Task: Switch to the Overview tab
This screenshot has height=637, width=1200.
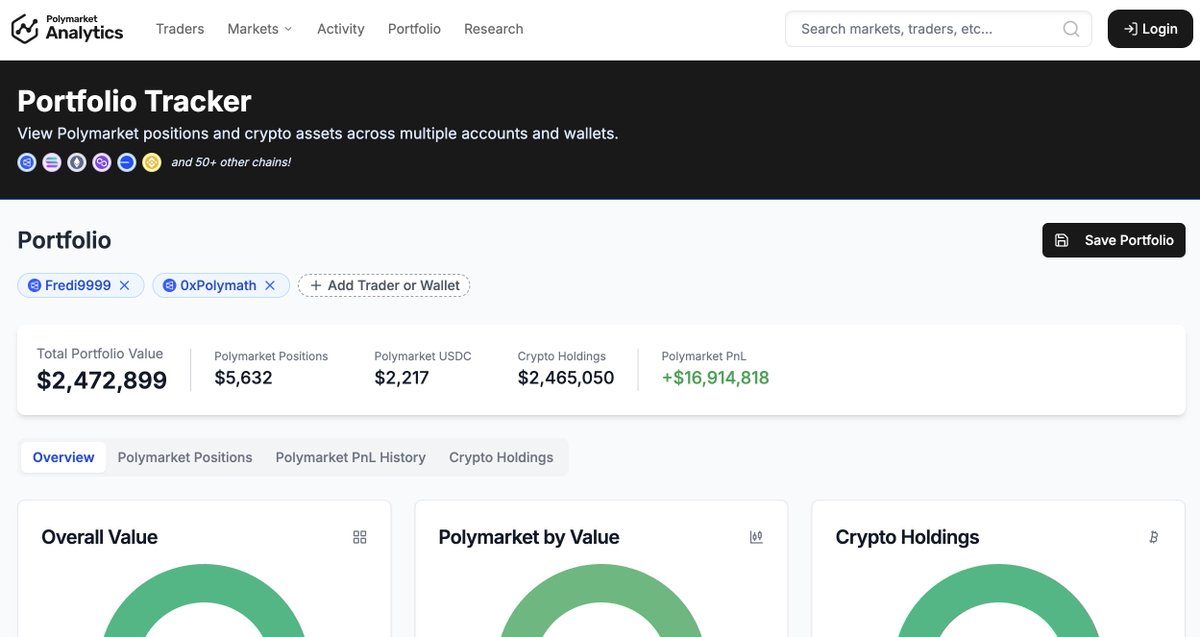Action: pos(63,457)
